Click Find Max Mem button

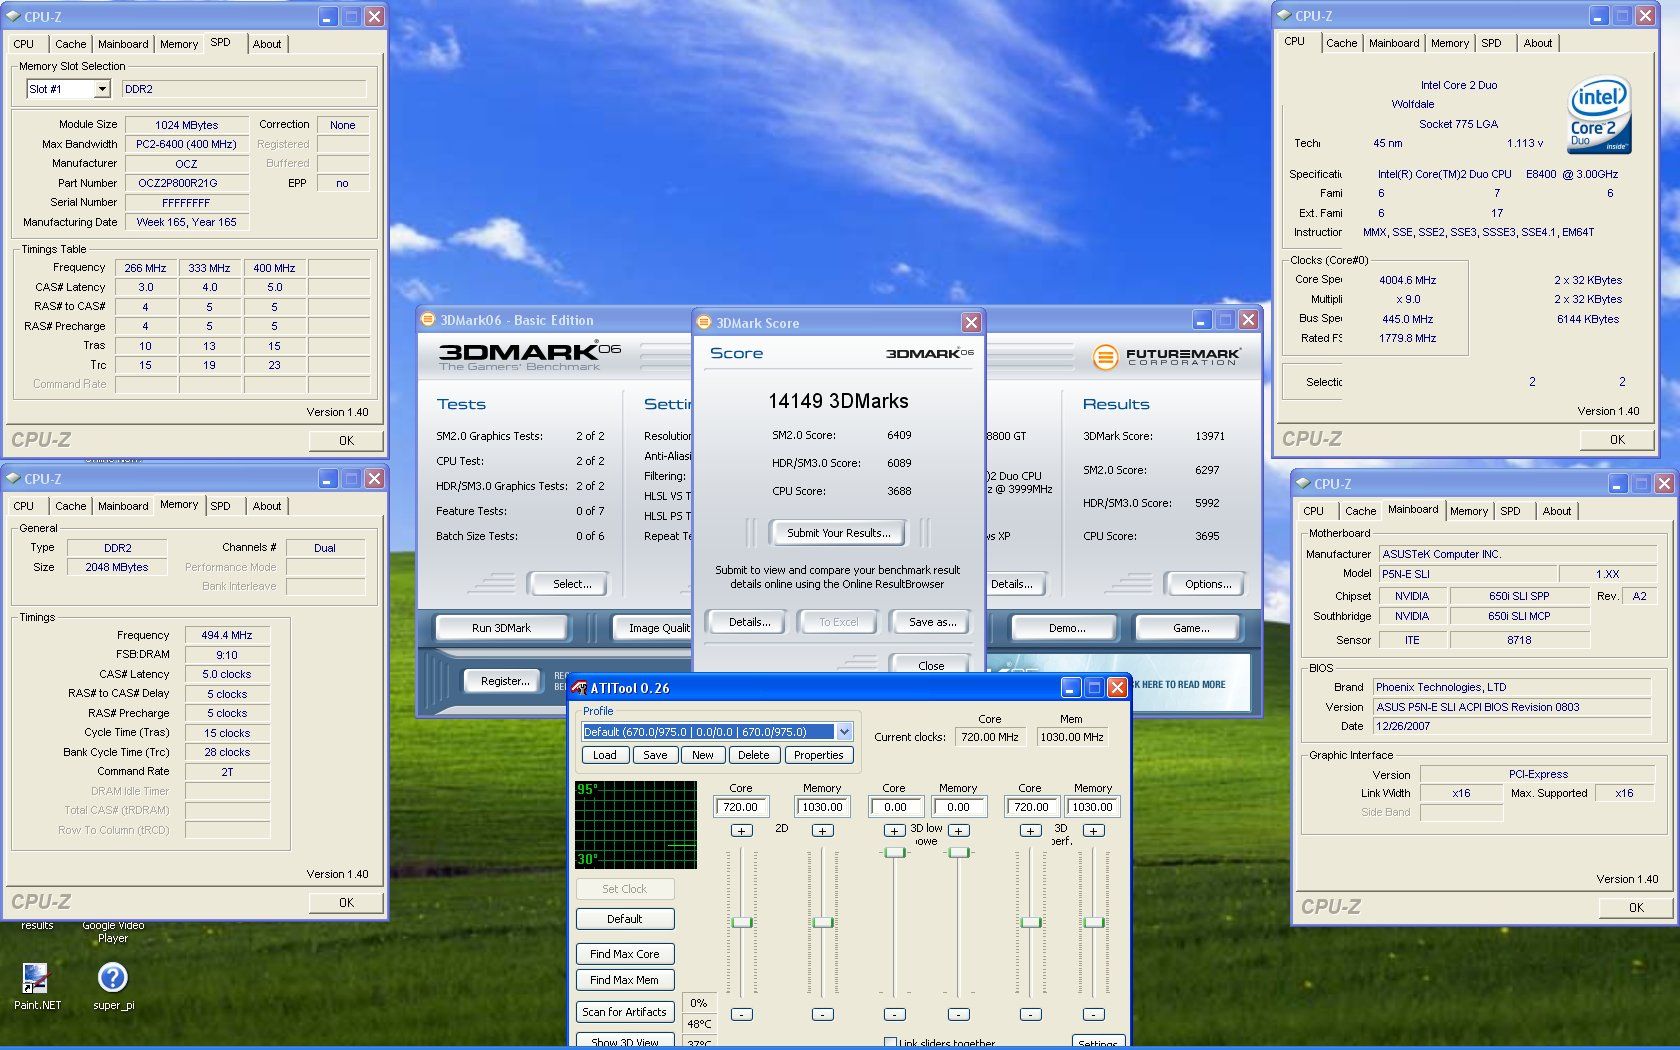[625, 980]
